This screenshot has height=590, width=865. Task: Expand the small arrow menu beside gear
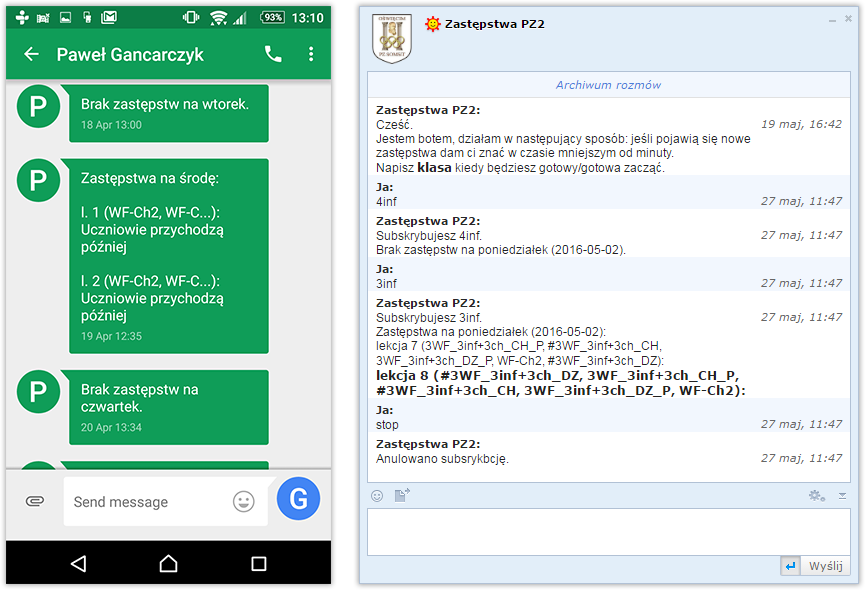(842, 495)
